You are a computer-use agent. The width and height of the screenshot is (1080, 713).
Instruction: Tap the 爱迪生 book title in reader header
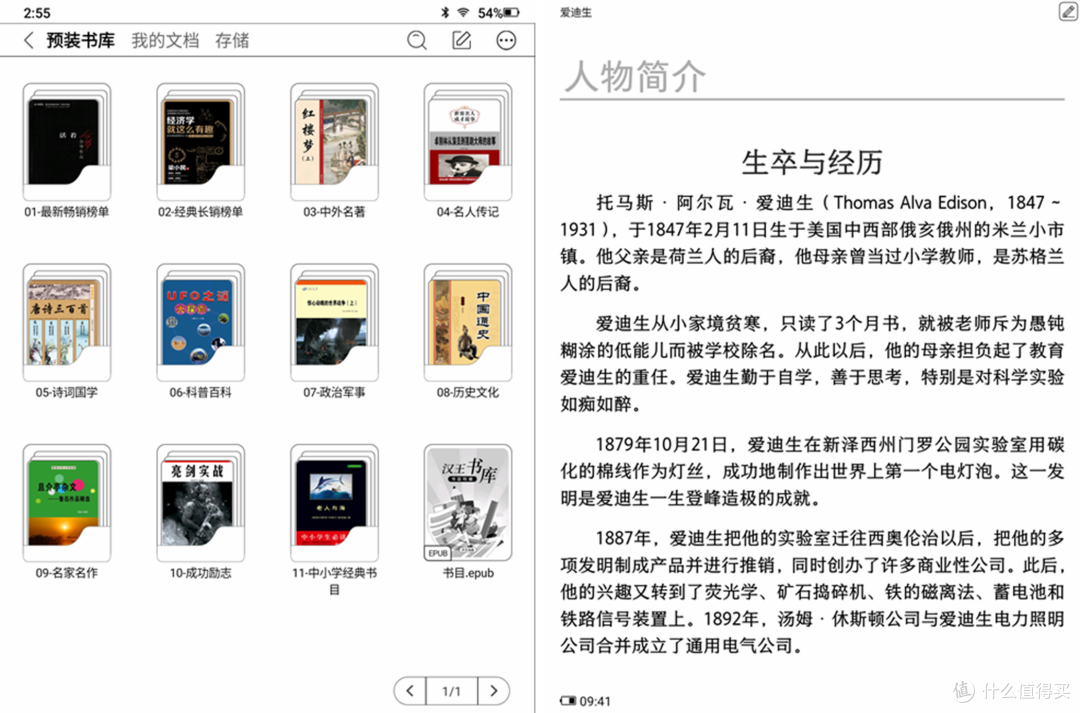coord(576,12)
